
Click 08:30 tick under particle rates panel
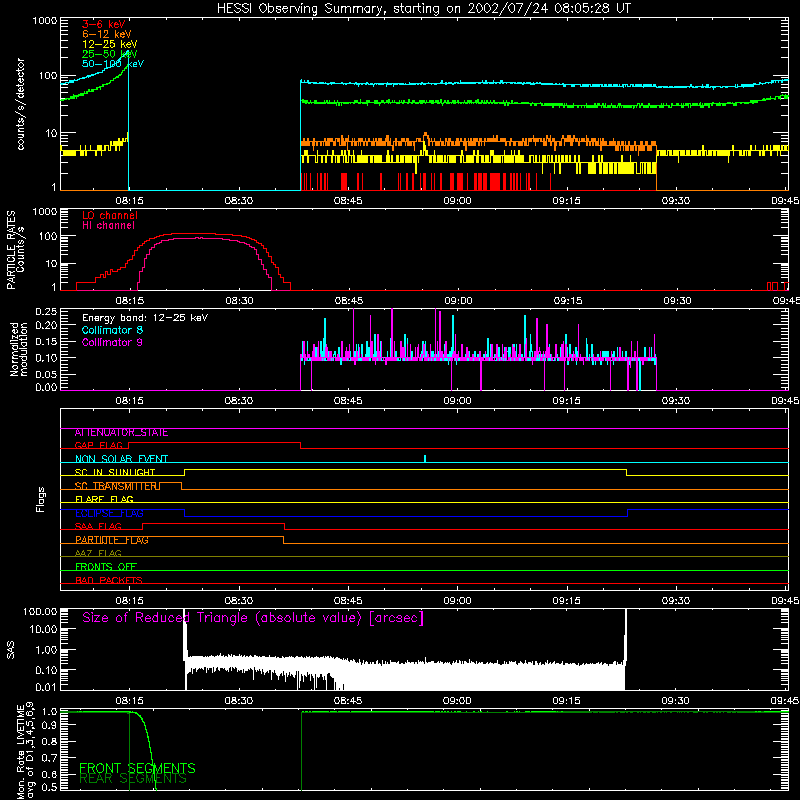point(239,301)
